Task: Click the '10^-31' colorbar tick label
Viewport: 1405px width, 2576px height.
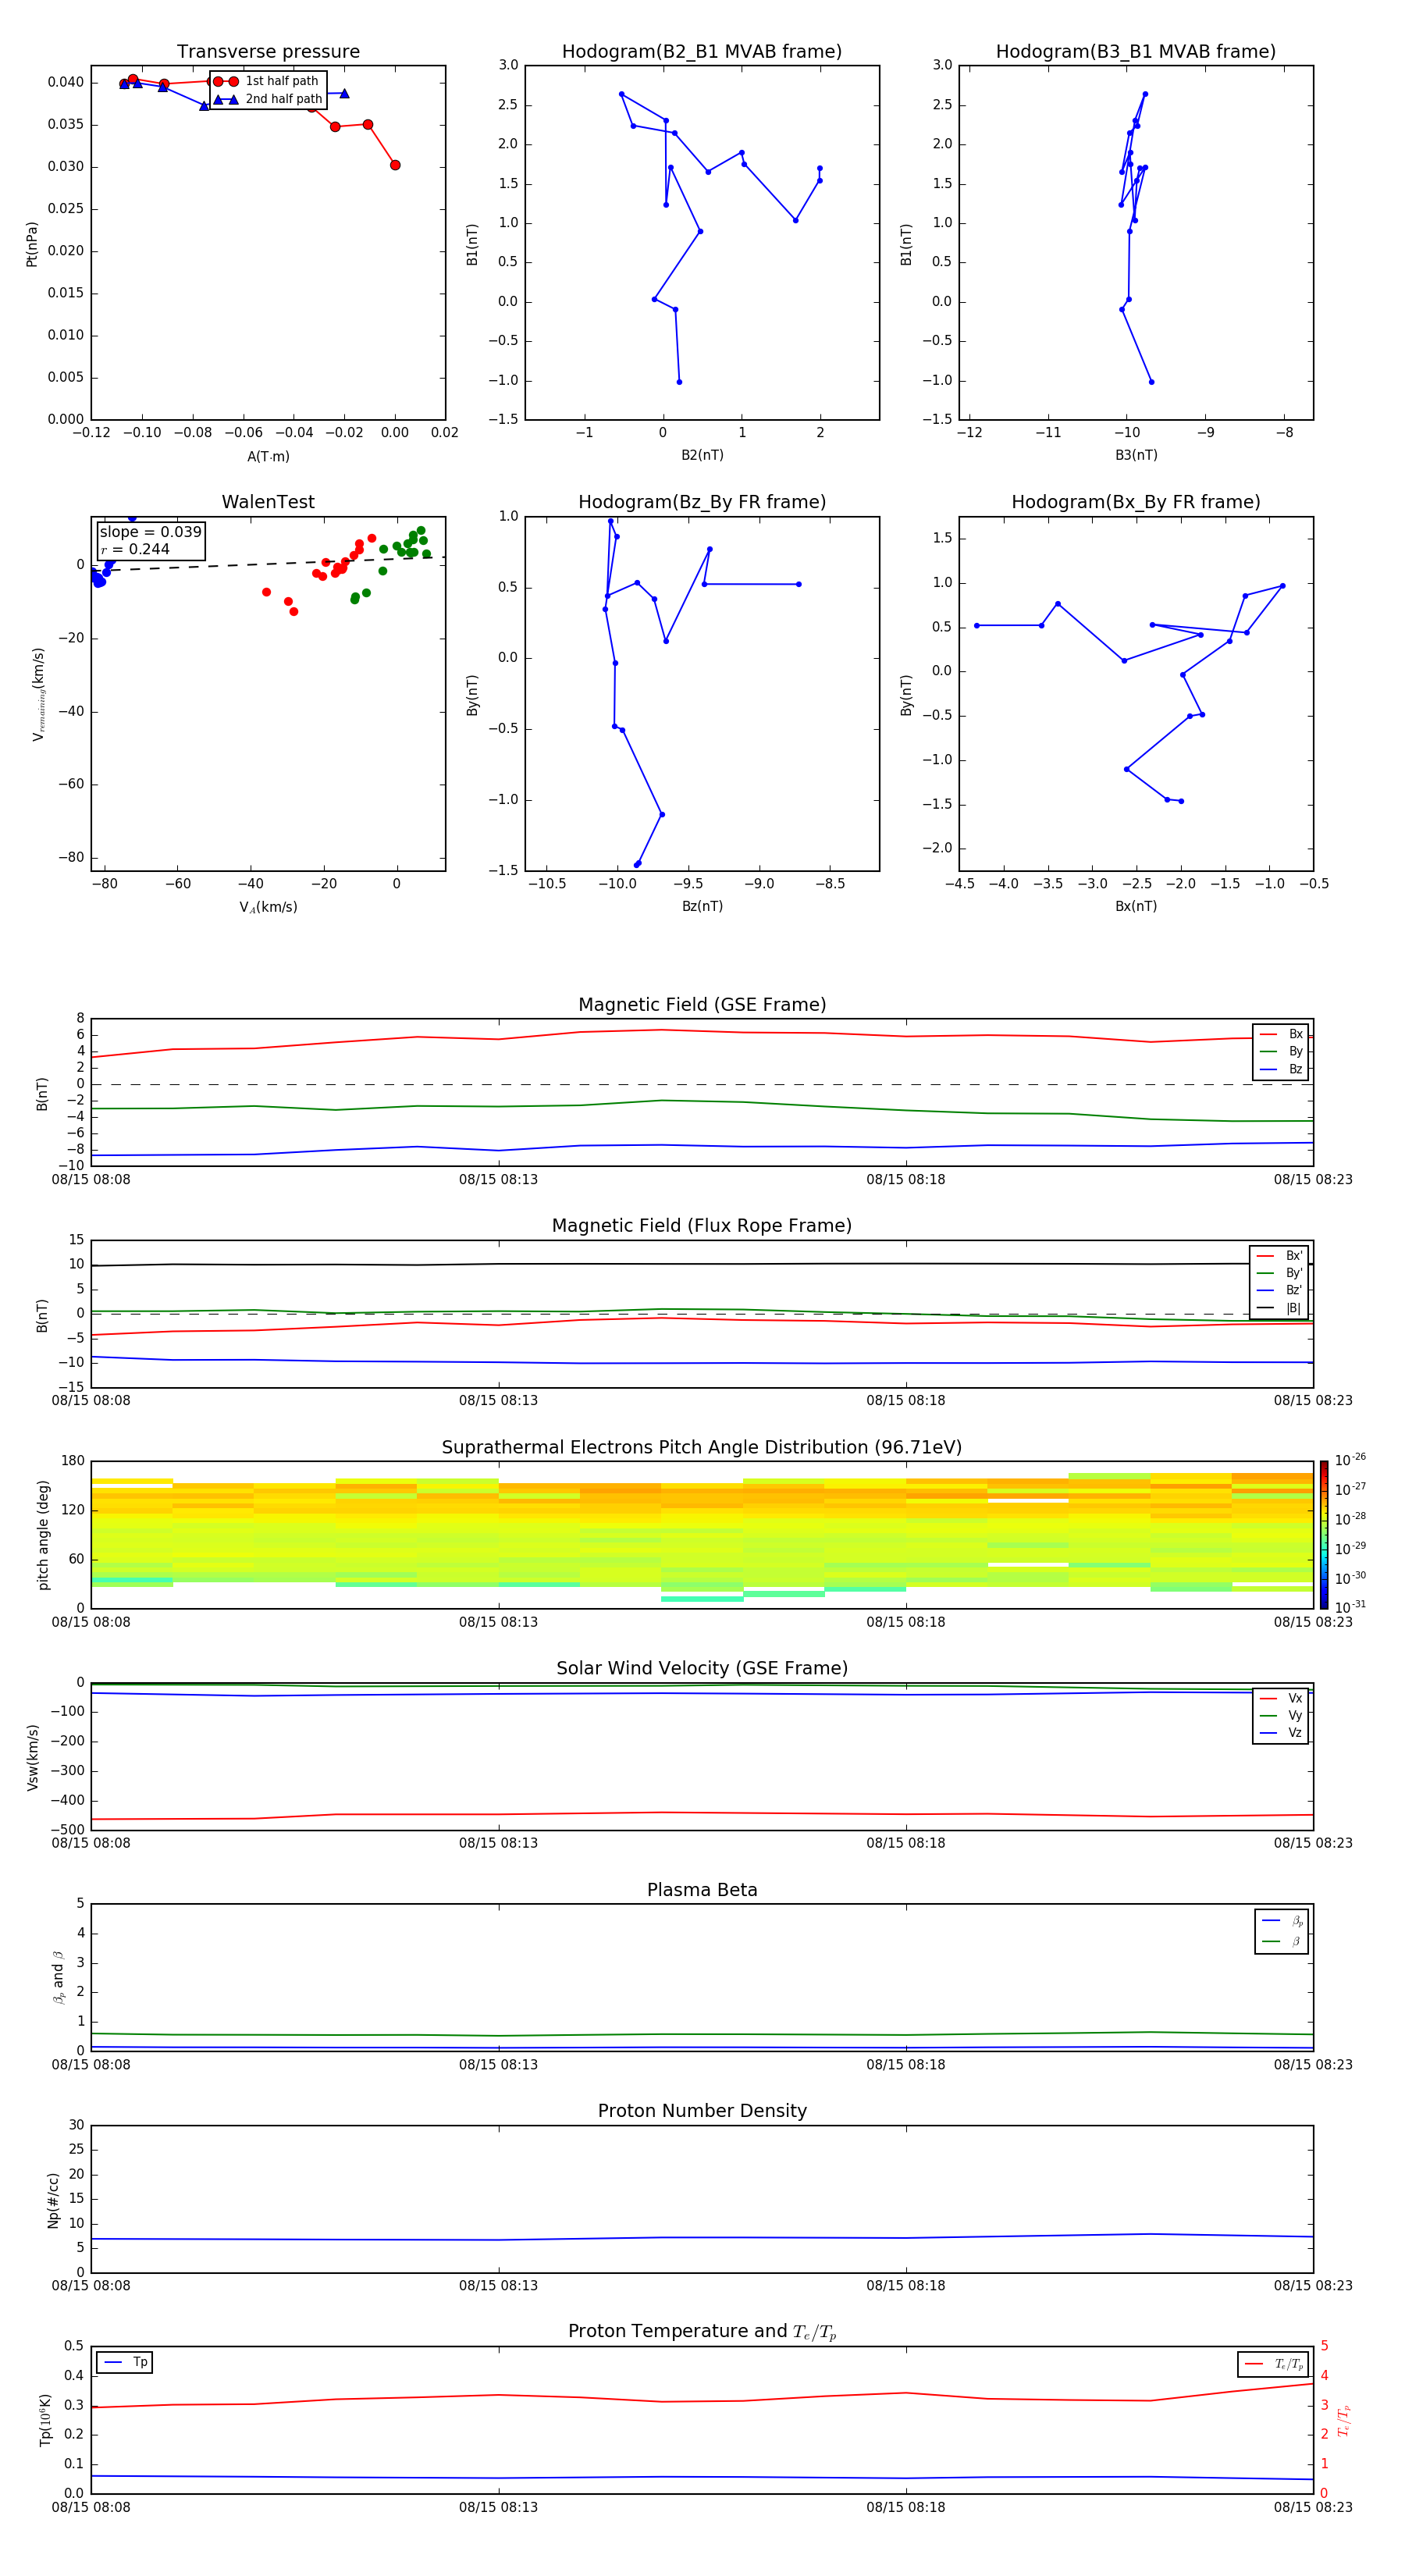Action: point(1350,1607)
